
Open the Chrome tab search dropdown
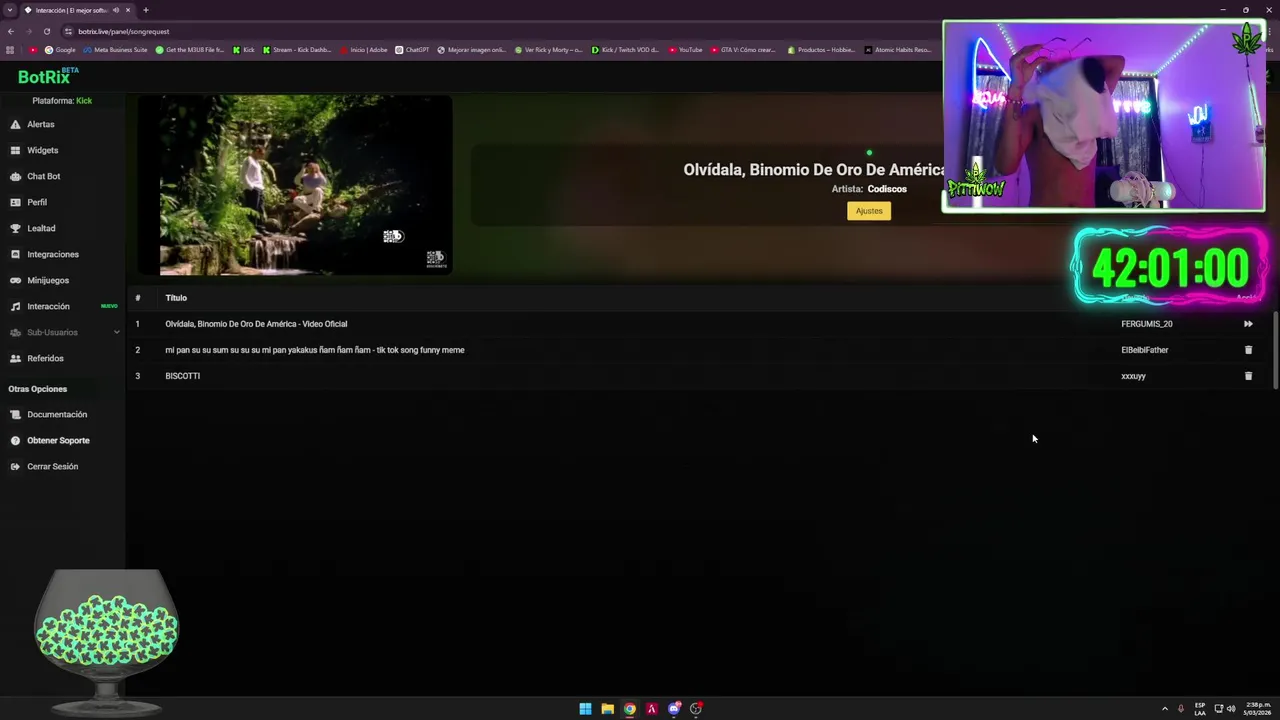(x=9, y=10)
